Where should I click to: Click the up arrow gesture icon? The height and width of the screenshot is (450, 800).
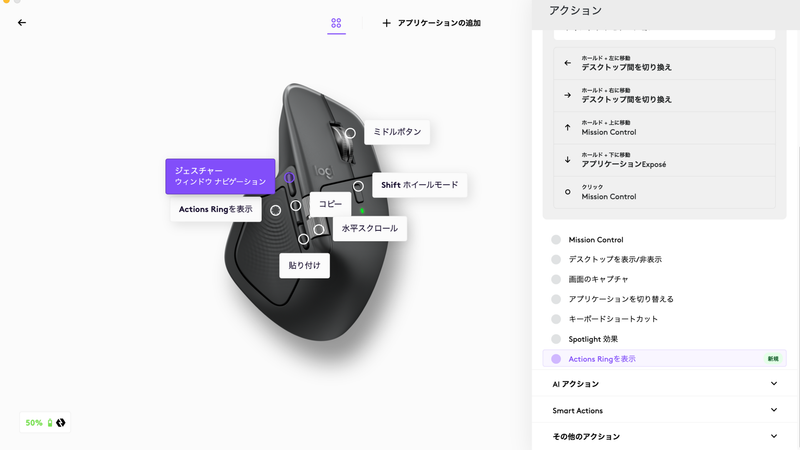coord(567,128)
